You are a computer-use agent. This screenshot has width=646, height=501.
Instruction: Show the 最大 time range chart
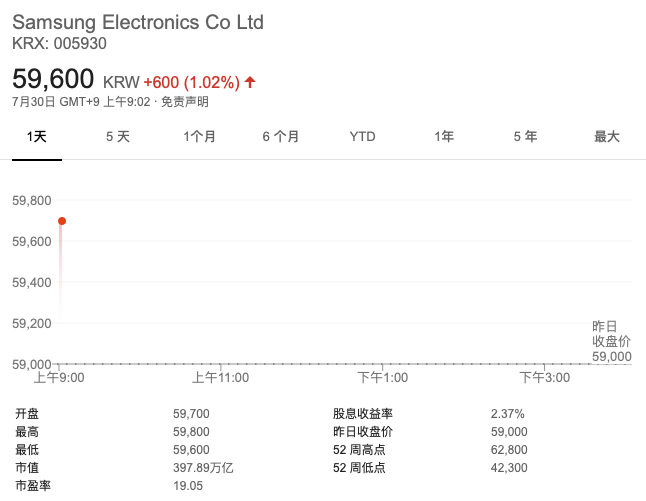607,136
